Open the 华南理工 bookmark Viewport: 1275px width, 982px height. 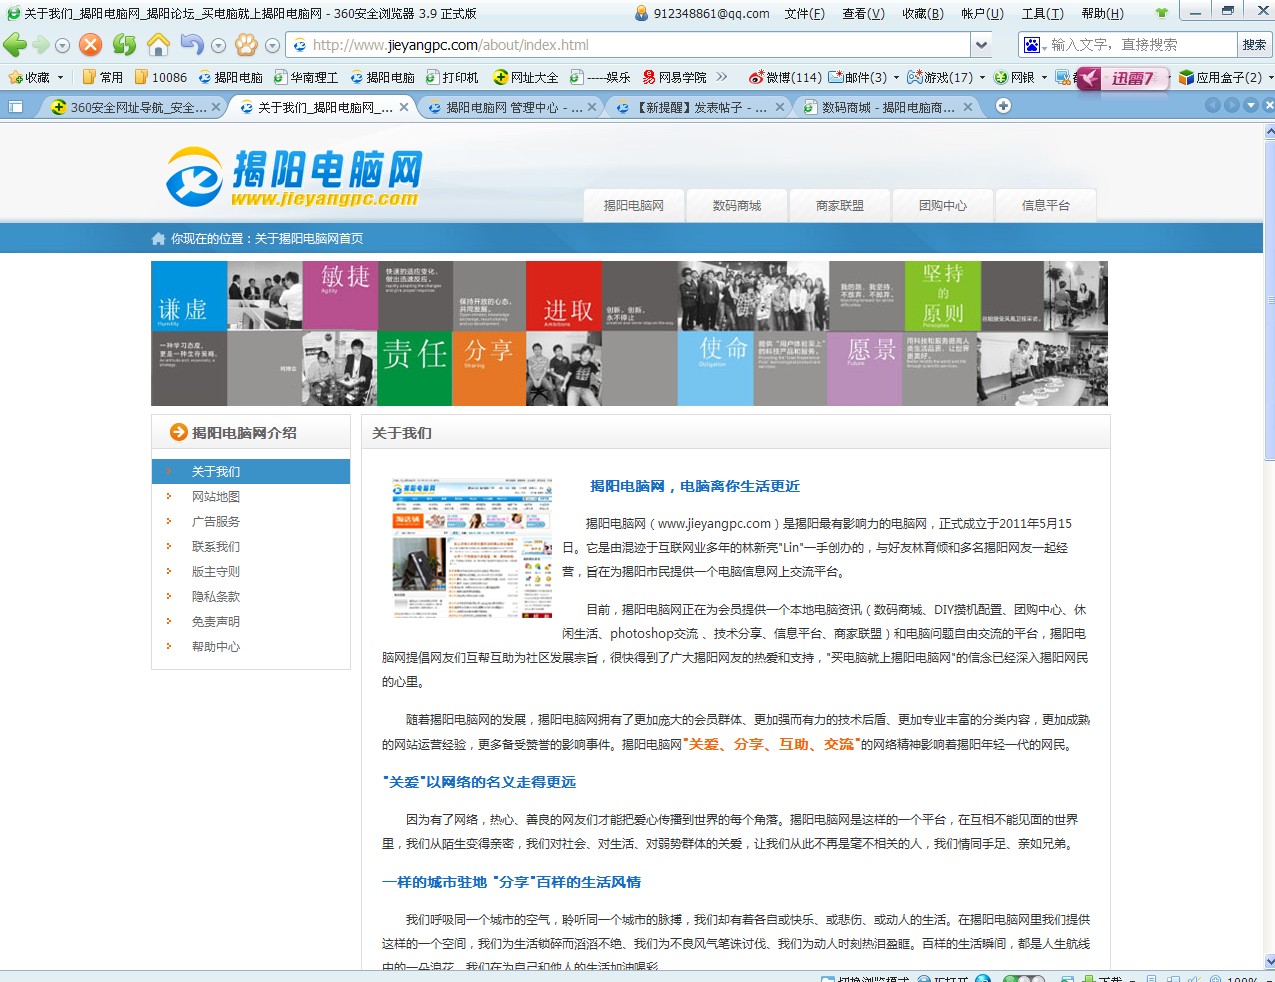tap(306, 77)
